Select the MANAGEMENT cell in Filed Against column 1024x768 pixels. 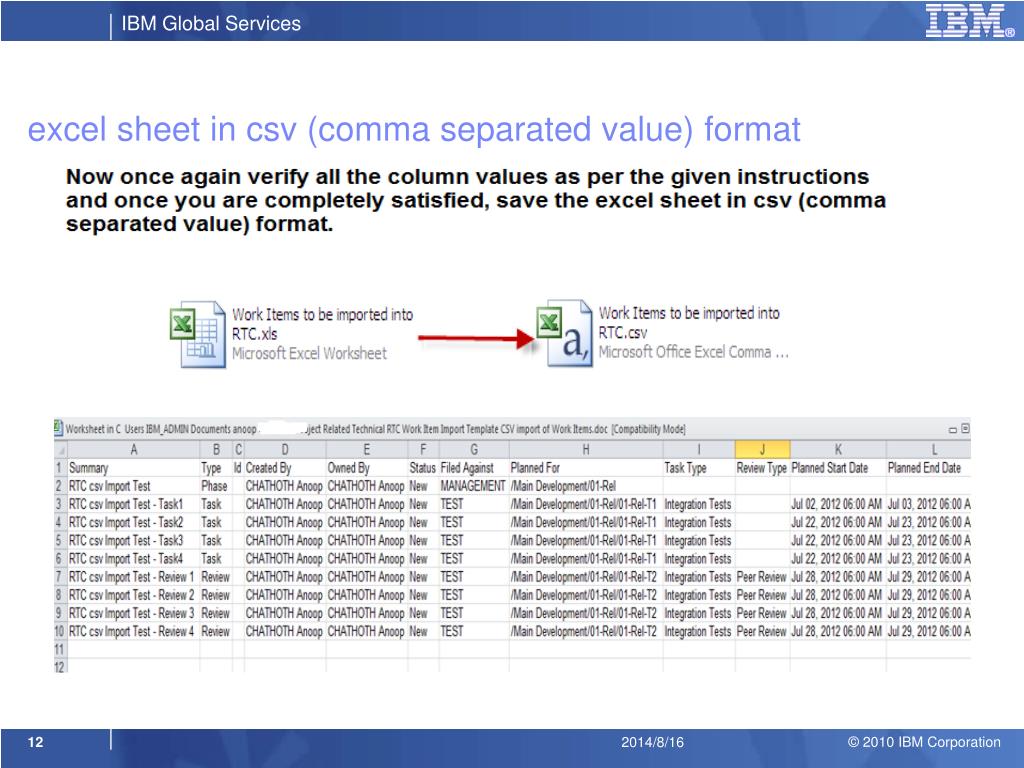472,486
